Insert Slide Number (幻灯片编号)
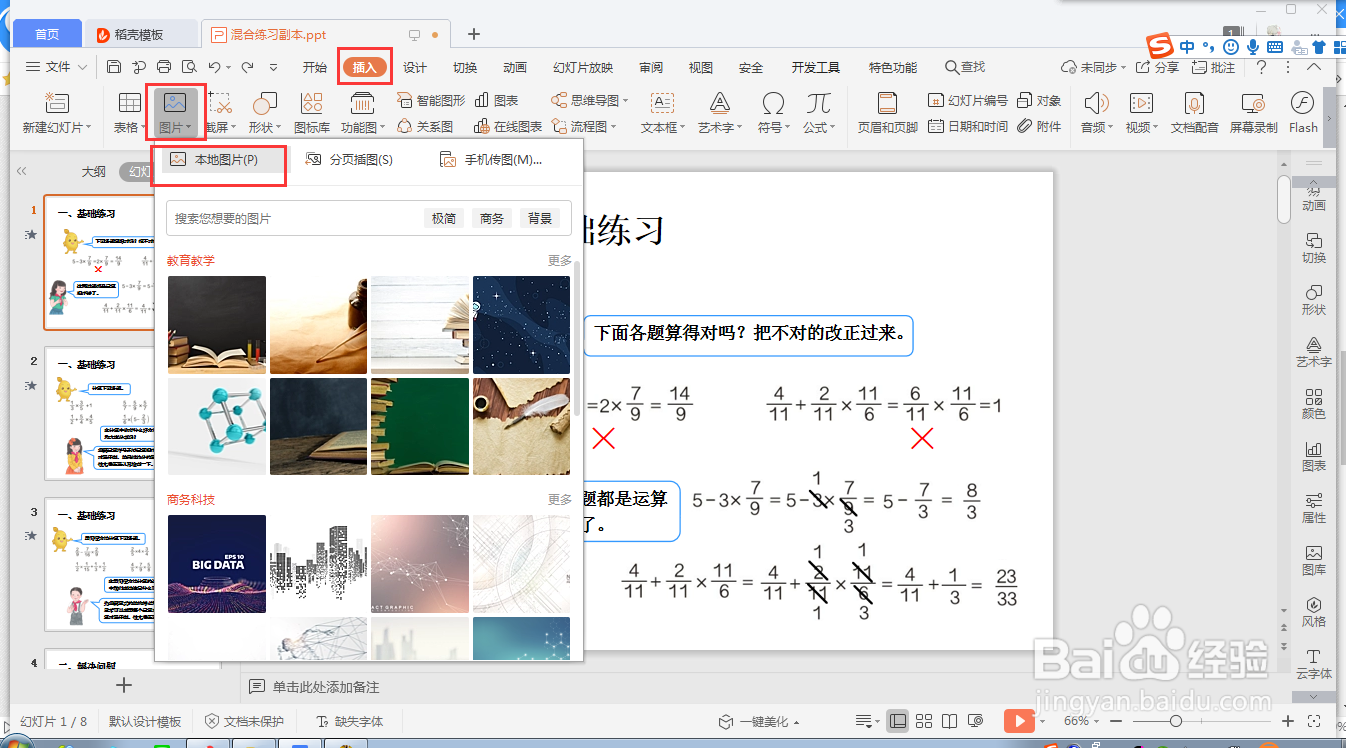Screen dimensions: 1346x748 pos(968,100)
